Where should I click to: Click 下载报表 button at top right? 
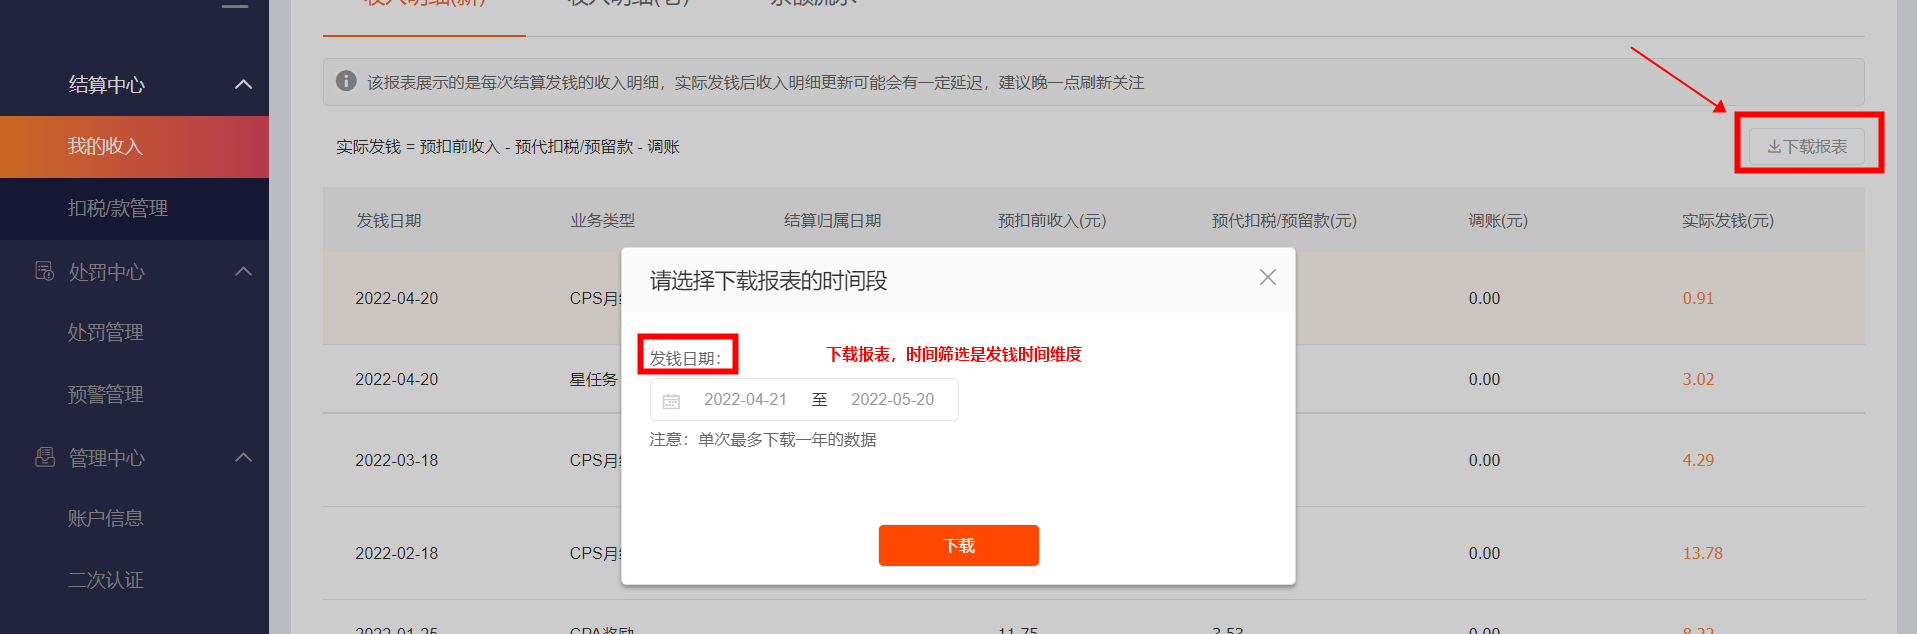pos(1806,147)
